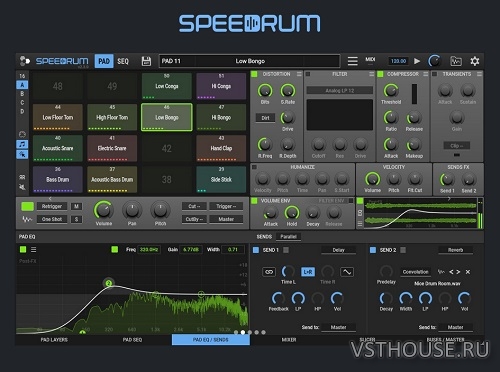Toggle the Send 1 blue enable square
The height and width of the screenshot is (372, 500).
pyautogui.click(x=256, y=250)
